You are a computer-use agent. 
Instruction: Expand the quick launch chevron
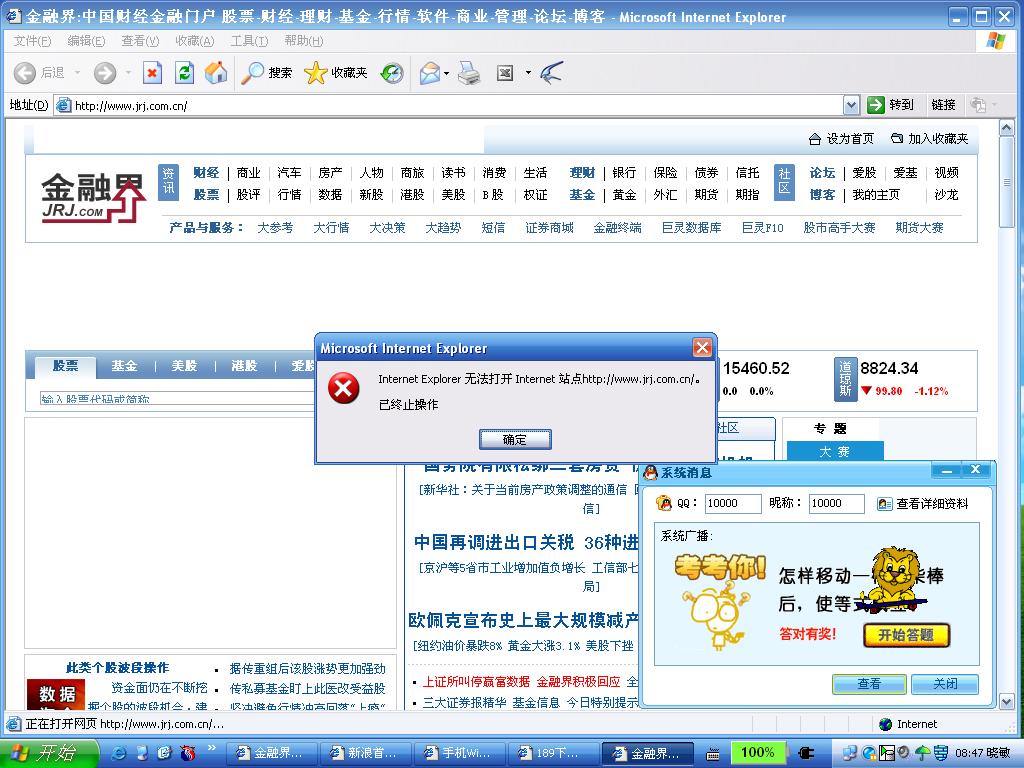coord(212,748)
